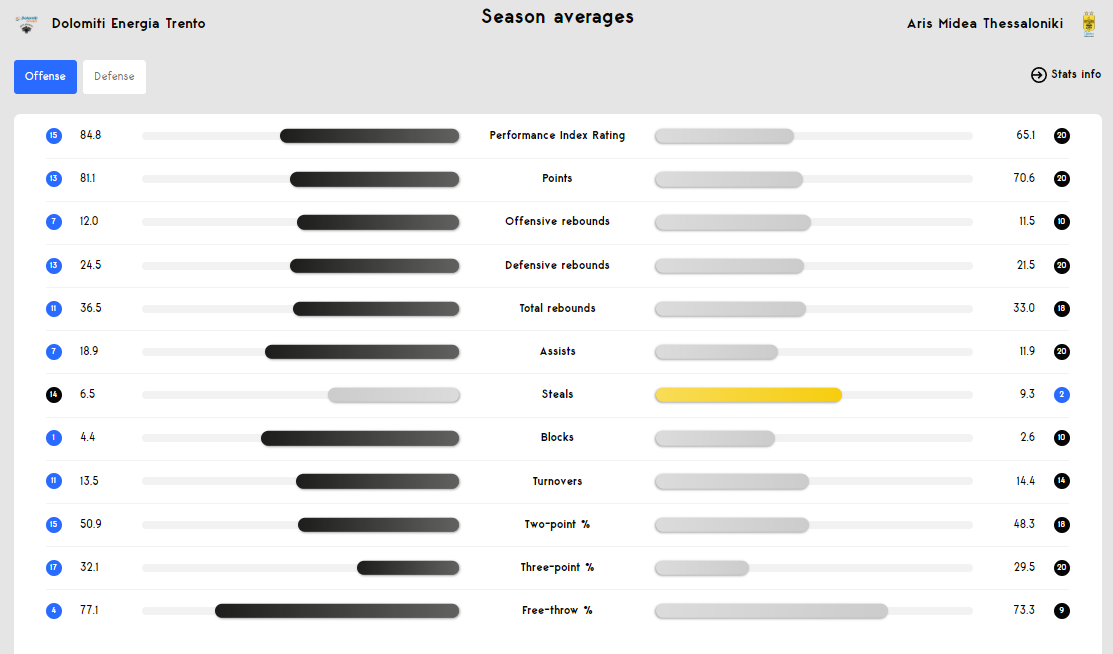Open the Aris Midea Thessaloniki team link

point(985,23)
